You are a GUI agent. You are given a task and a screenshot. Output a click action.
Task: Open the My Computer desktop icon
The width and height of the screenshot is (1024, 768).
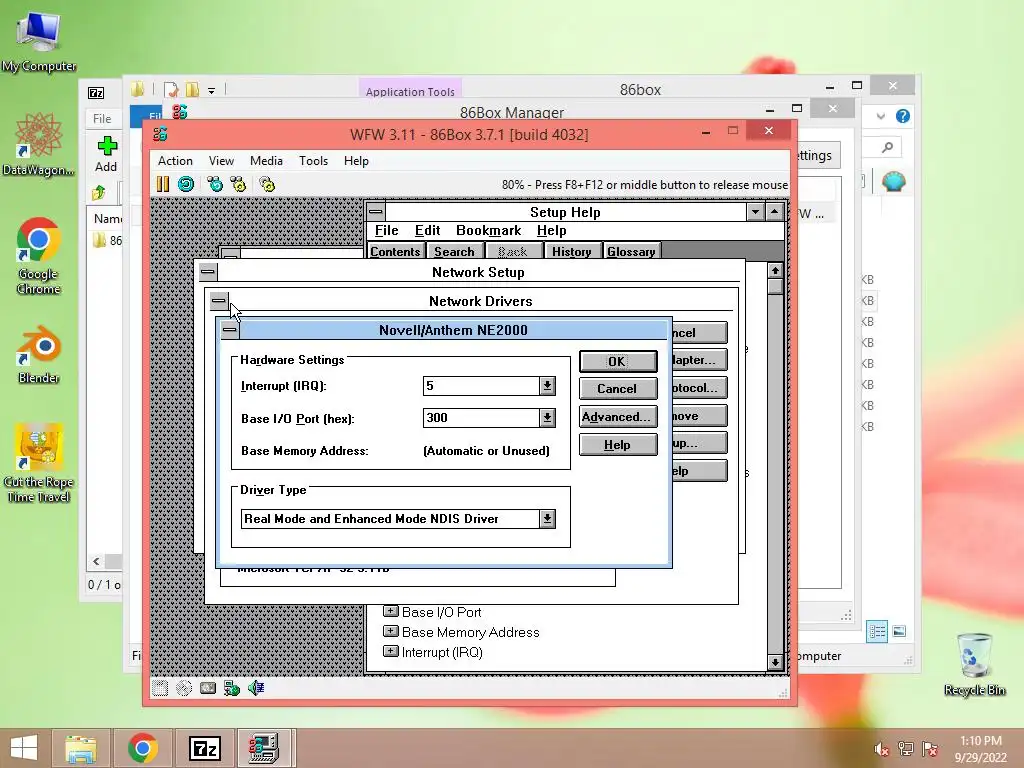pos(39,40)
